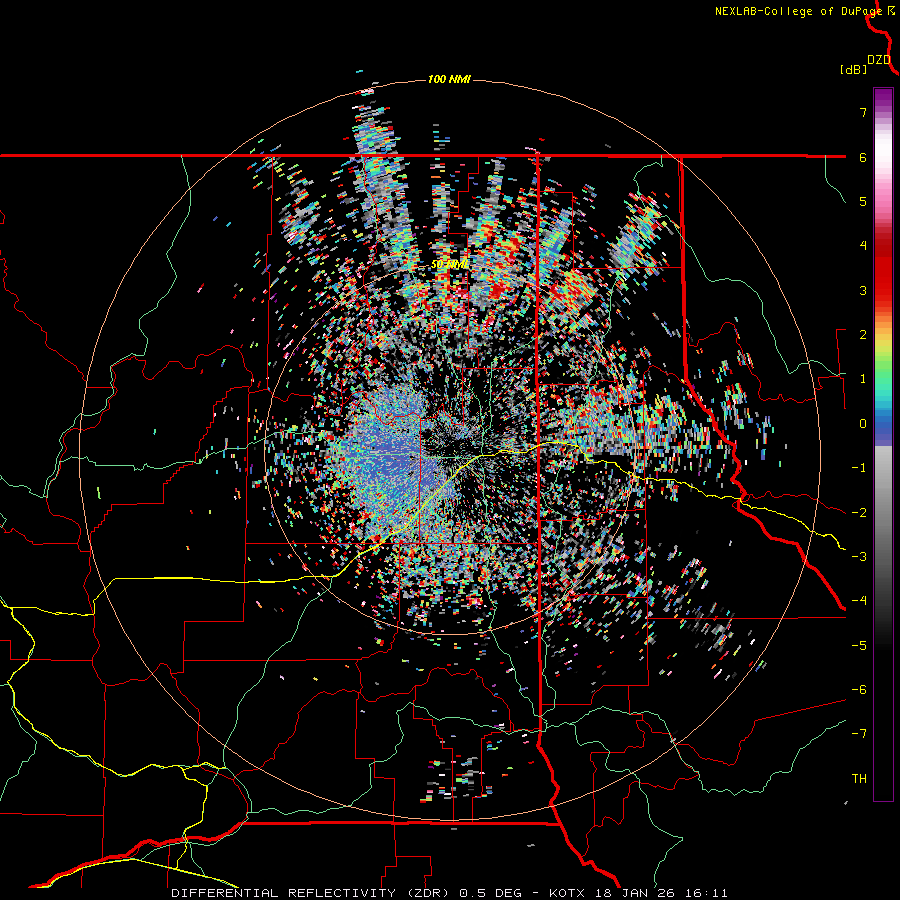
Task: Click the "-7" value on the color scale
Action: click(x=859, y=734)
